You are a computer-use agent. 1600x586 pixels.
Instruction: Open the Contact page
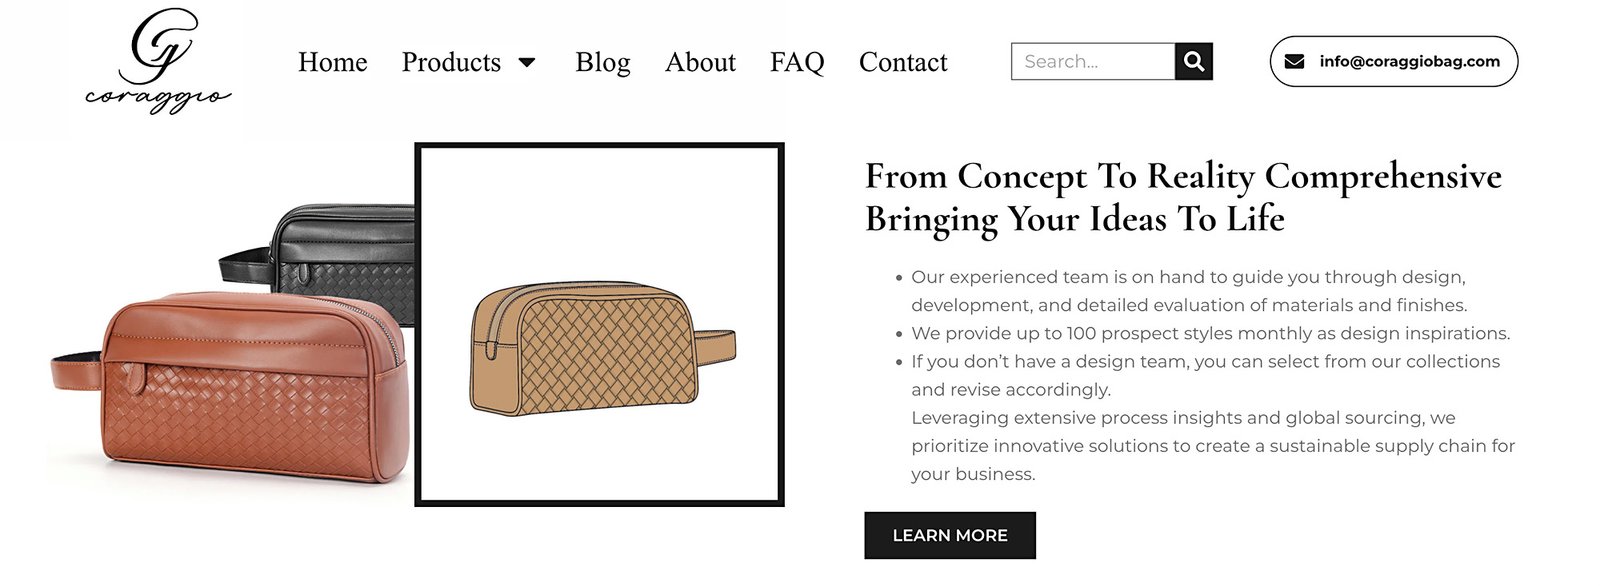tap(903, 62)
